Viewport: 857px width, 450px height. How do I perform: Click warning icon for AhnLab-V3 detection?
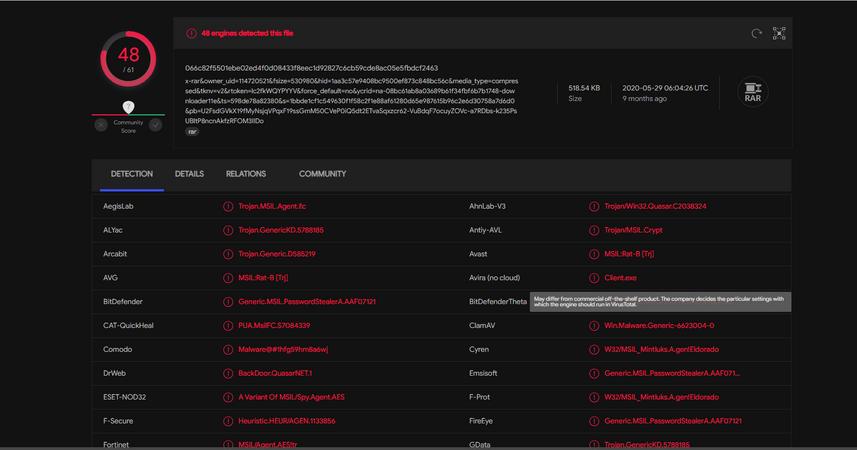594,207
